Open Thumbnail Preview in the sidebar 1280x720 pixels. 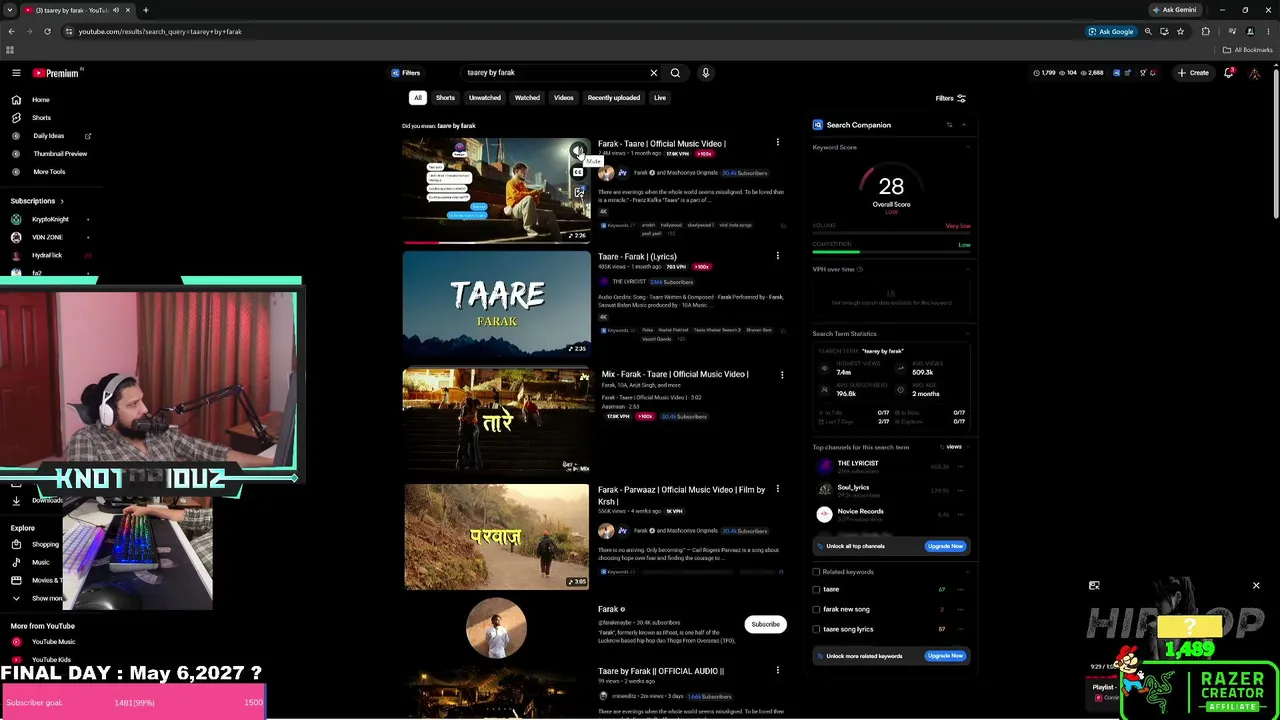point(60,154)
